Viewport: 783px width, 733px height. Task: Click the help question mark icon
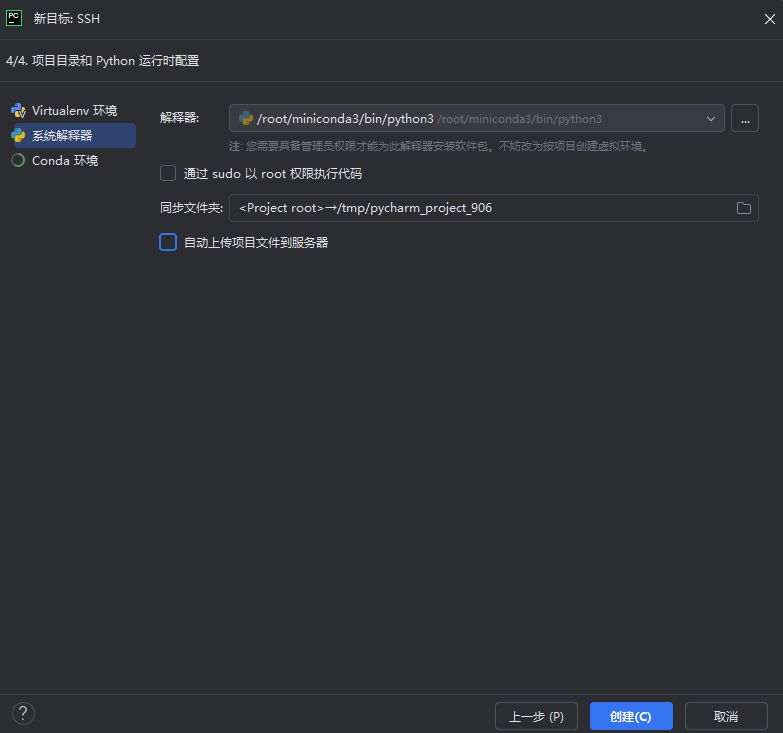23,714
